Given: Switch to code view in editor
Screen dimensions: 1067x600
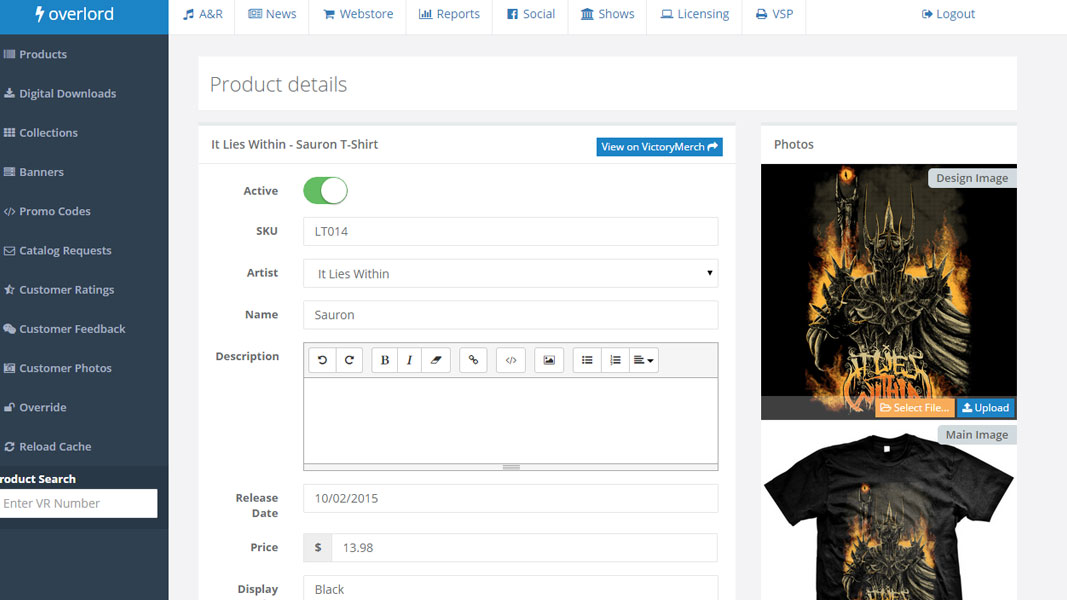Looking at the screenshot, I should pyautogui.click(x=511, y=360).
